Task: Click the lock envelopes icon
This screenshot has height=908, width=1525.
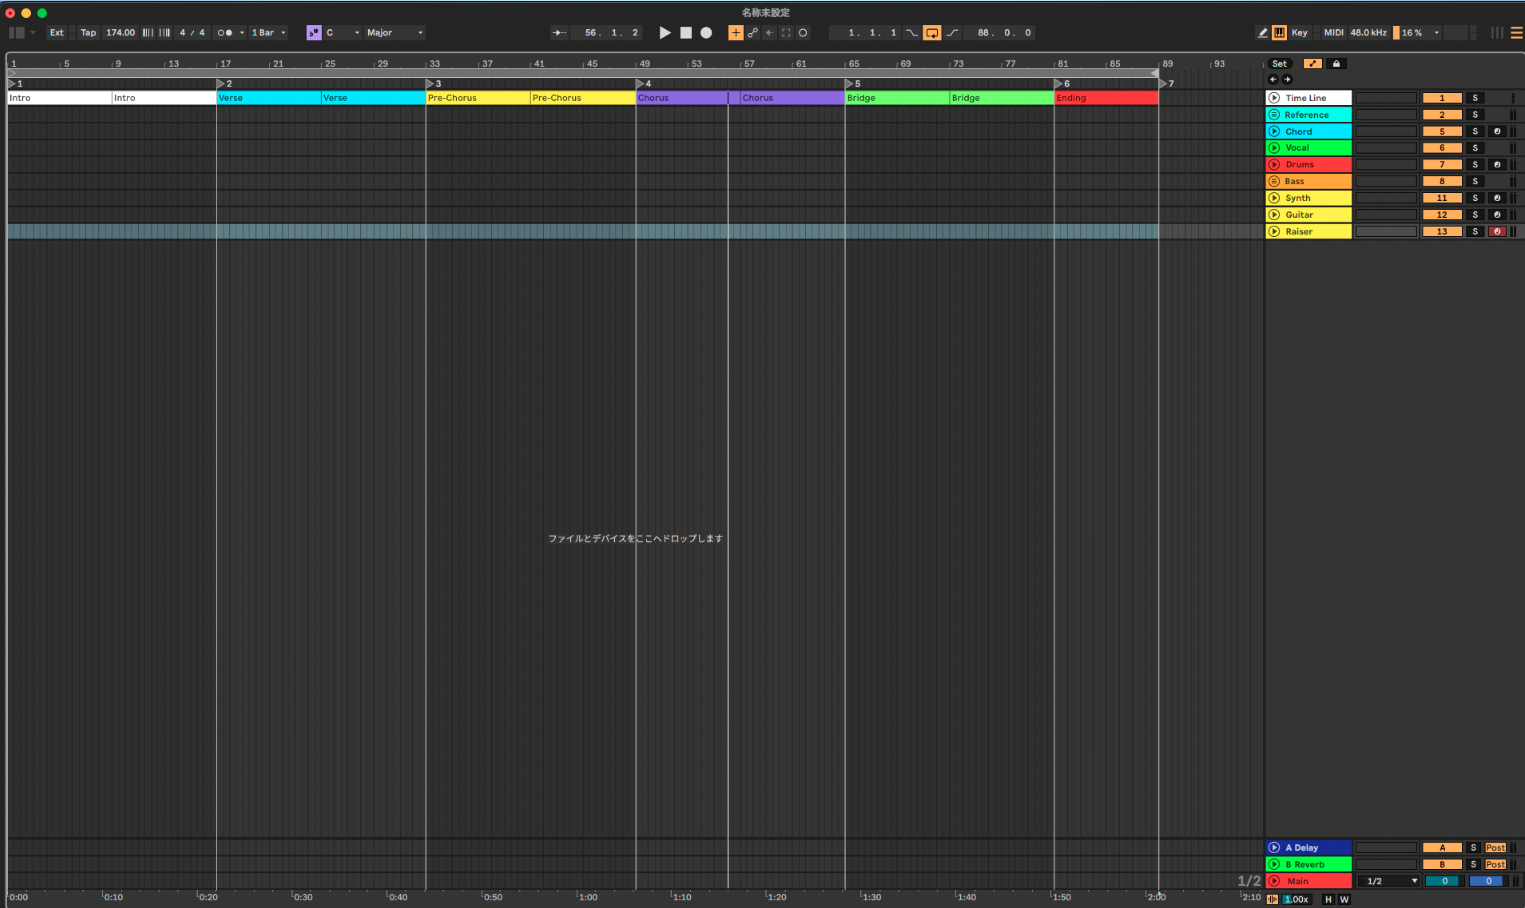Action: point(1336,64)
